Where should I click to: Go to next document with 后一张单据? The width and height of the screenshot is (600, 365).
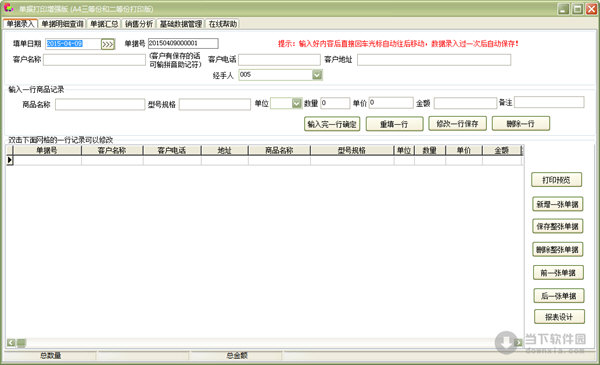[559, 296]
